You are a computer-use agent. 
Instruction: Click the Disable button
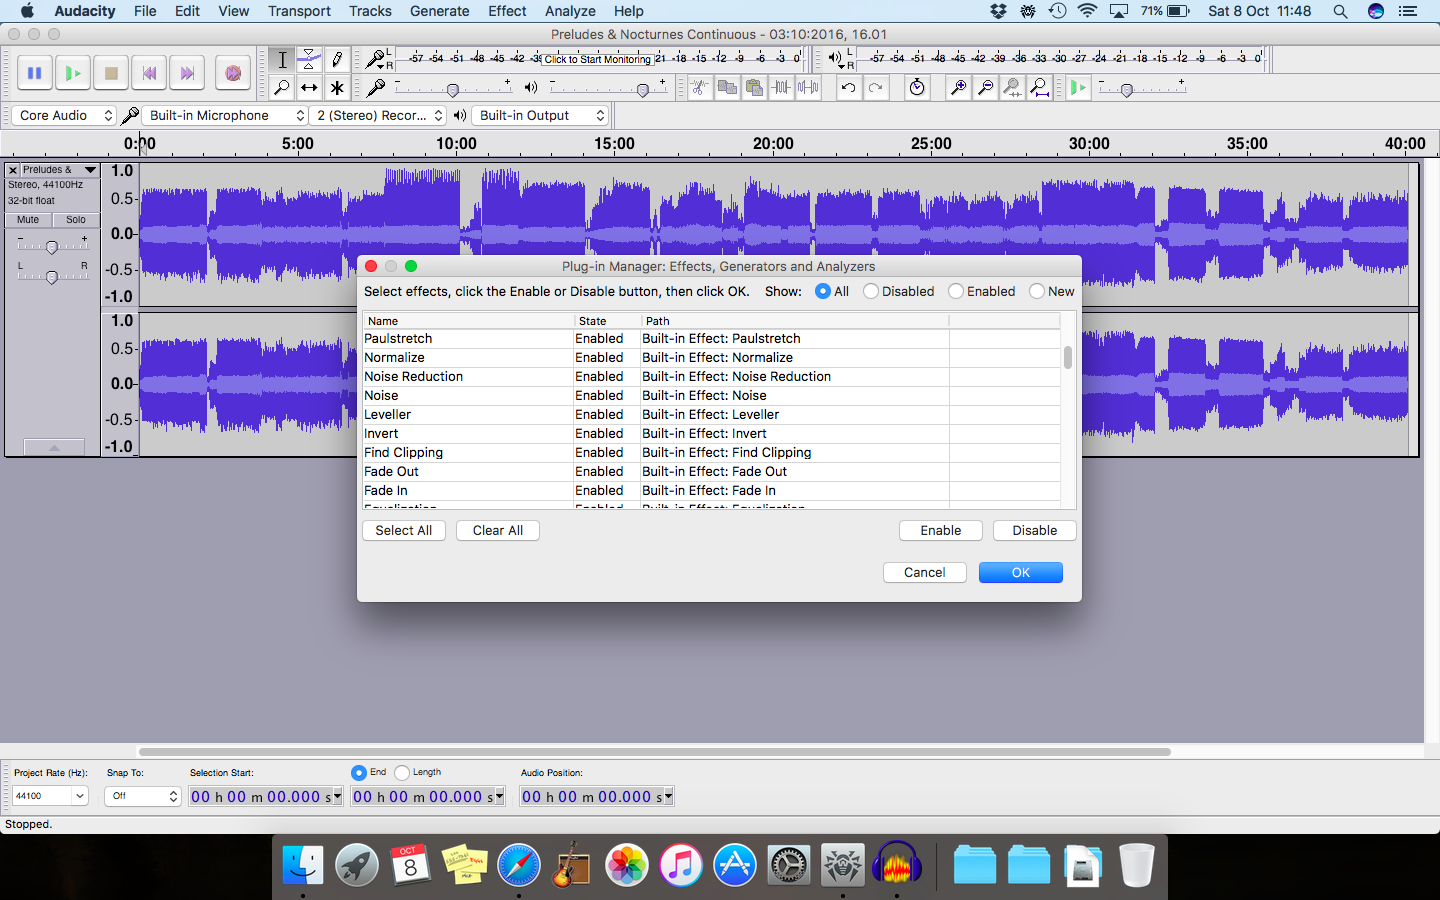[x=1035, y=531]
